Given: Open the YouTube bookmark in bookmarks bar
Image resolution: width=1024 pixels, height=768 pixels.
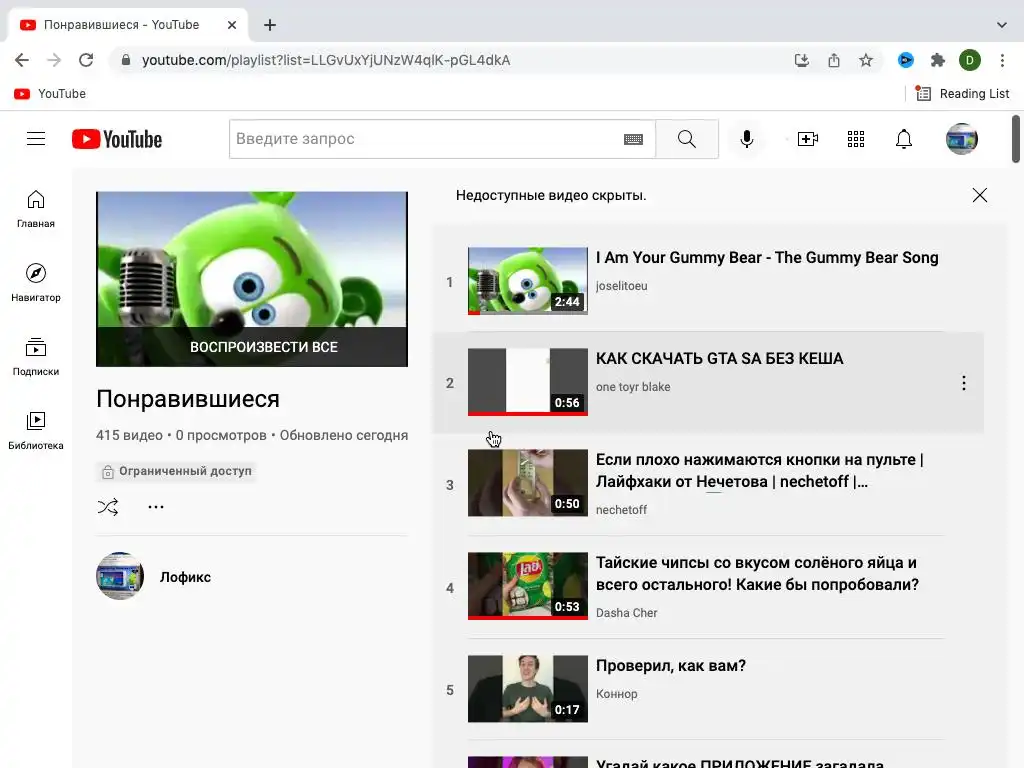Looking at the screenshot, I should [50, 93].
